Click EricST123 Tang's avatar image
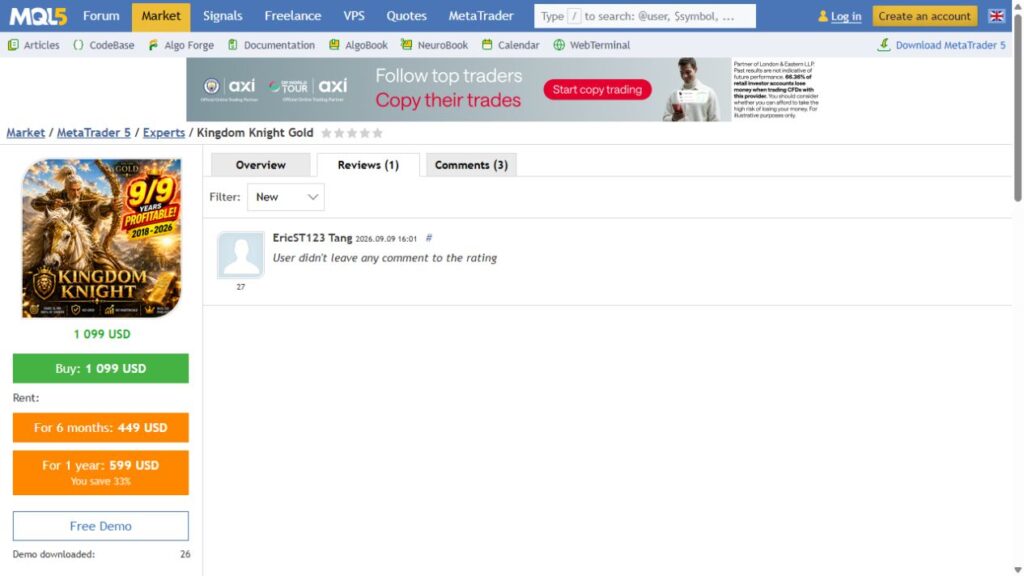 (240, 255)
